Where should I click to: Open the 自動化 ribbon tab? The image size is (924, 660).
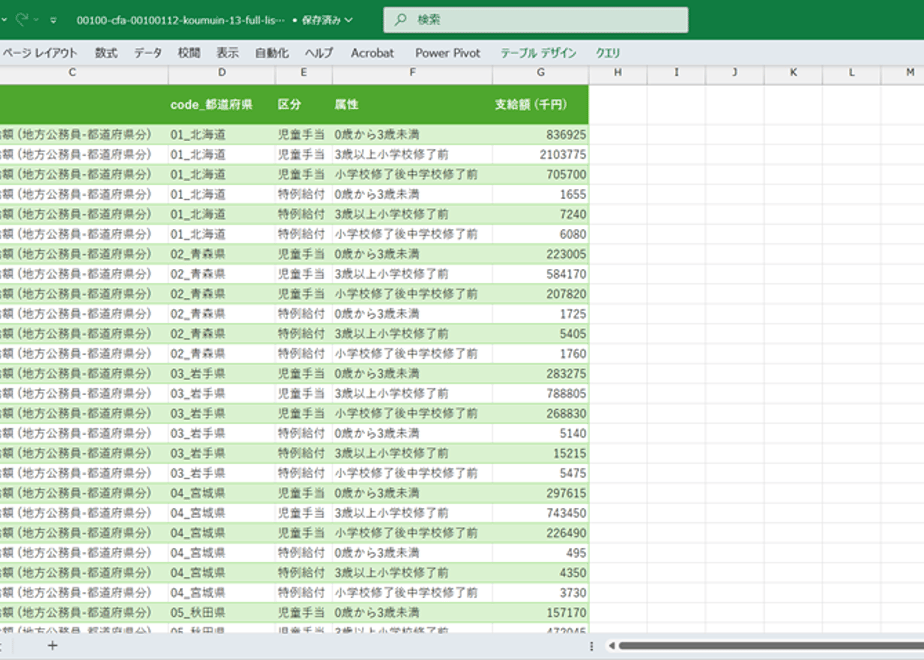click(x=272, y=53)
